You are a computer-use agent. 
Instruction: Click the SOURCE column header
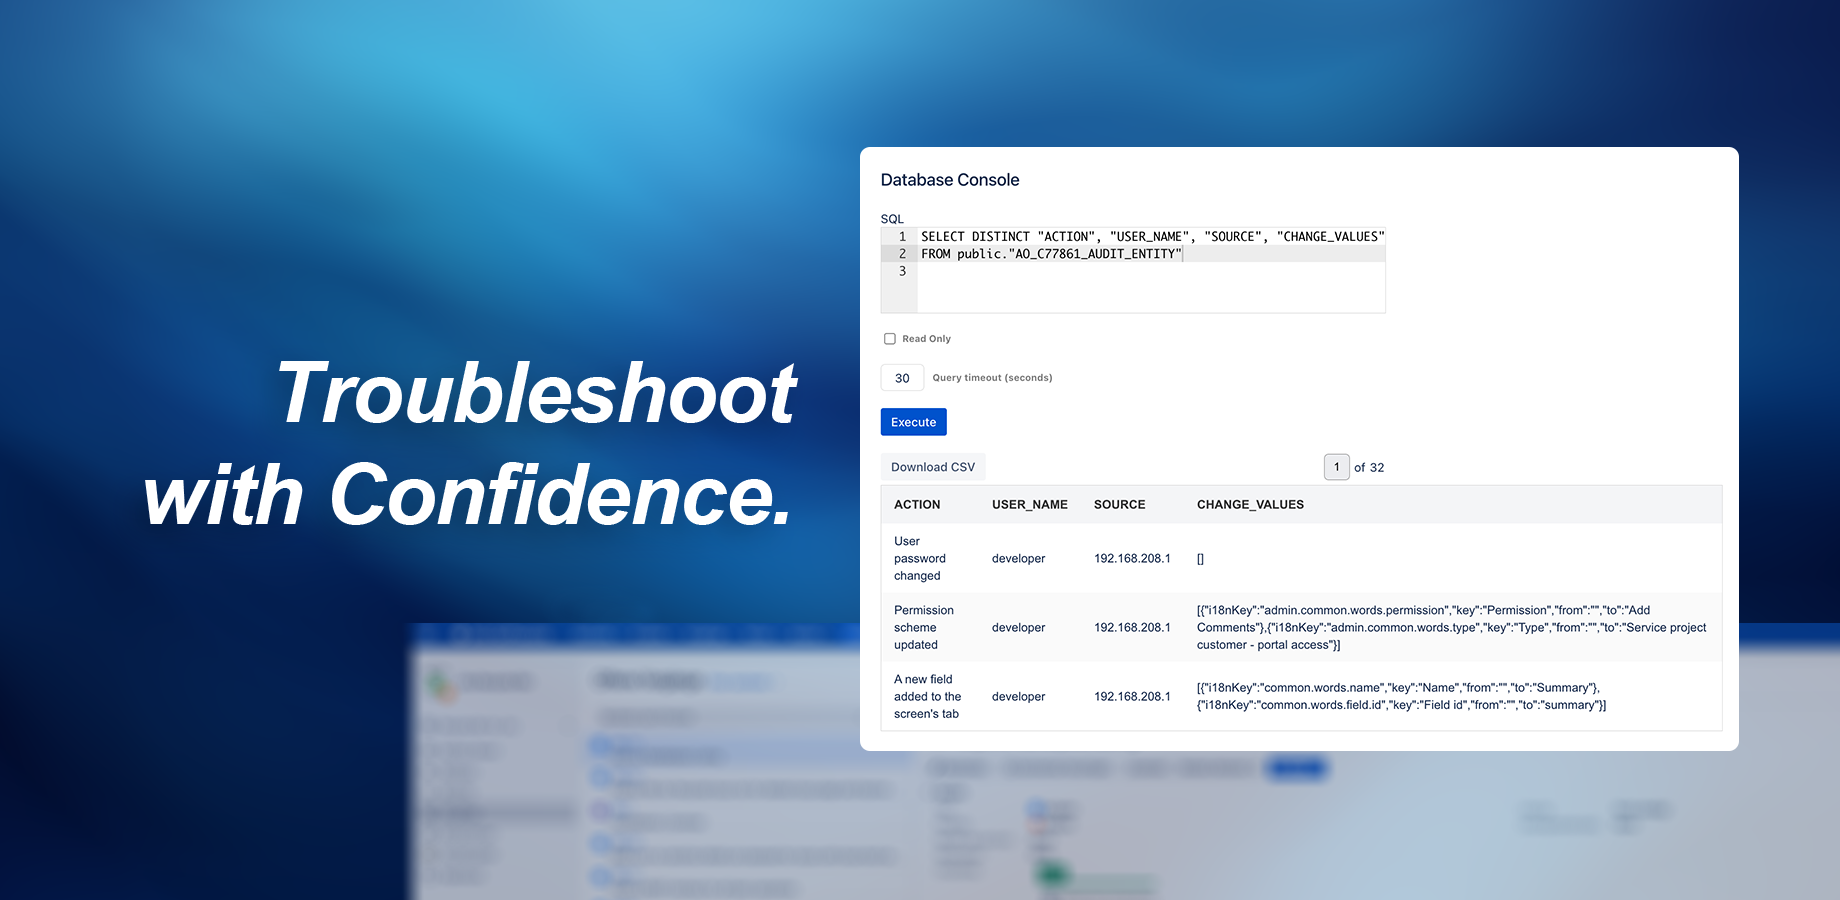click(x=1120, y=505)
